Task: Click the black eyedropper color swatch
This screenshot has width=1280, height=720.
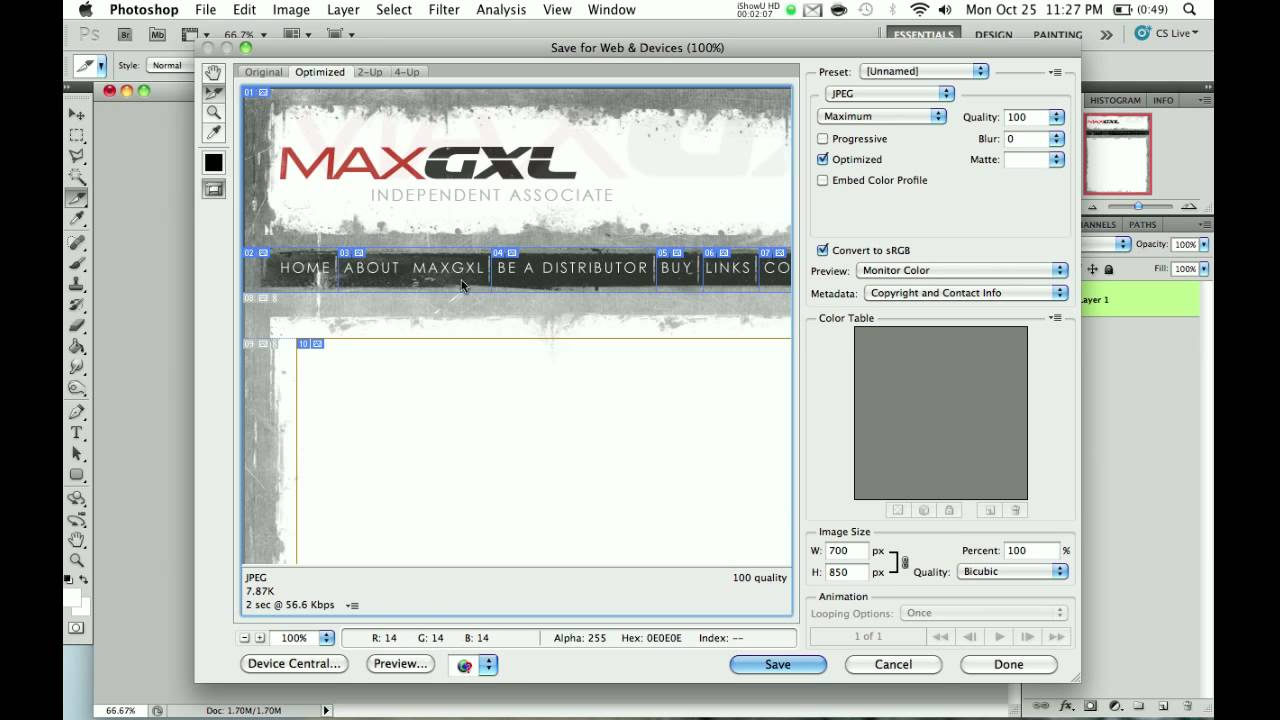Action: coord(213,162)
